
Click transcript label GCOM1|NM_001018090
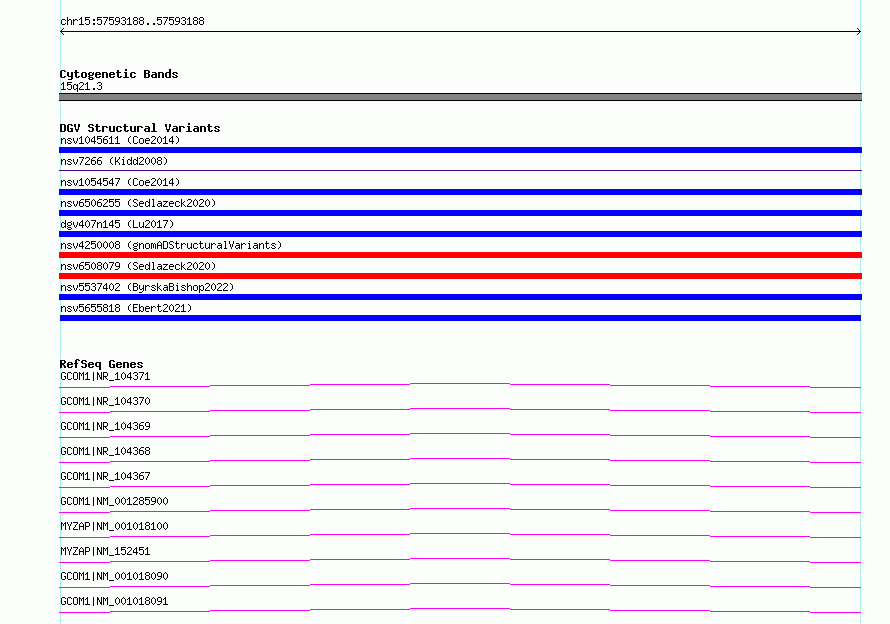coord(114,576)
